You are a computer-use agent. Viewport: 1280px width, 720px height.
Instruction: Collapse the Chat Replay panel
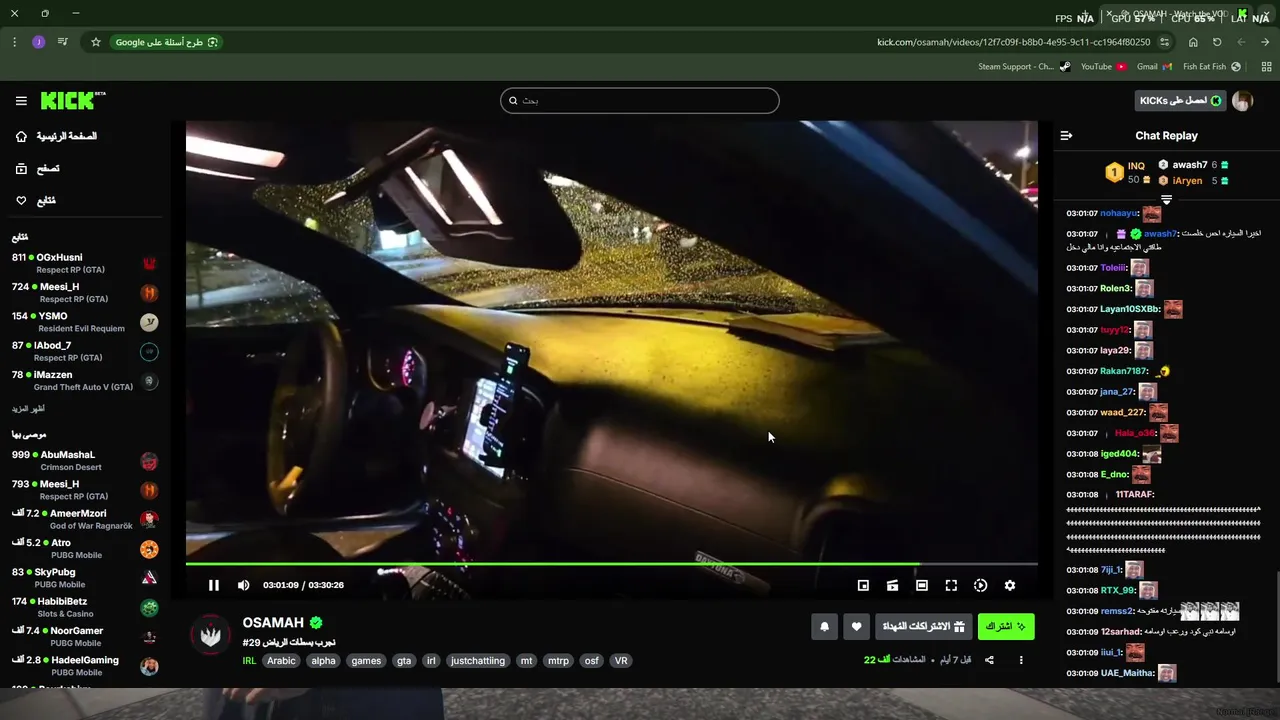pyautogui.click(x=1066, y=135)
